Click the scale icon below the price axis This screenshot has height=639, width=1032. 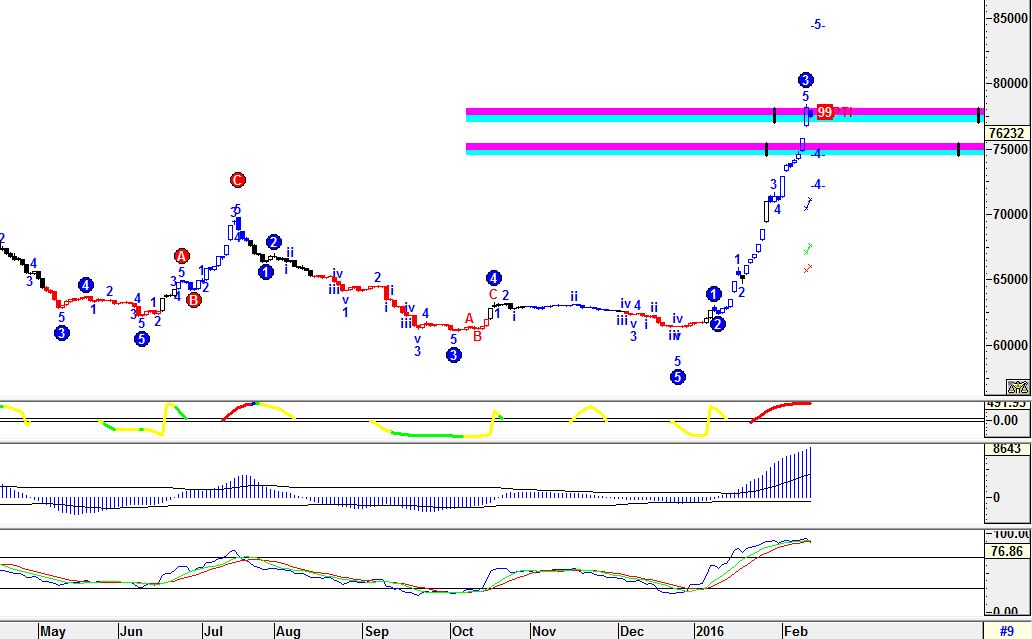1017,387
